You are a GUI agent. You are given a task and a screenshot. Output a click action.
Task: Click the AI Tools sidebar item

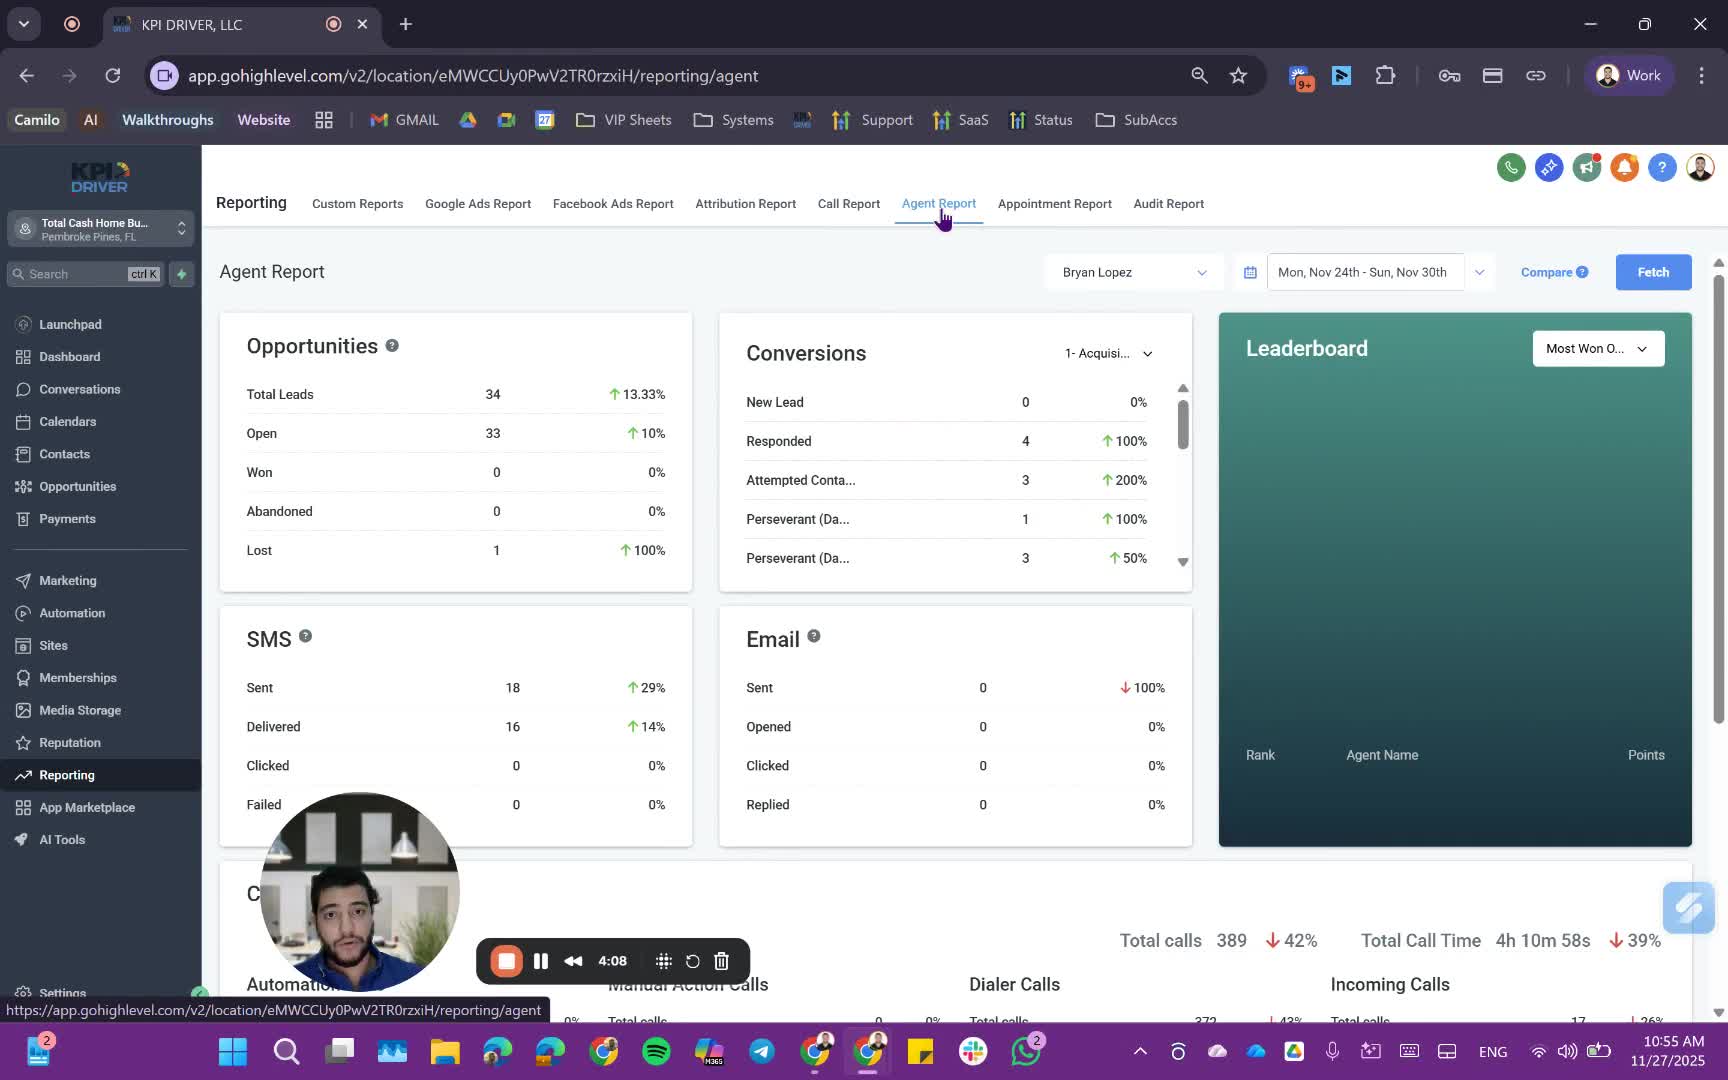tap(100, 840)
